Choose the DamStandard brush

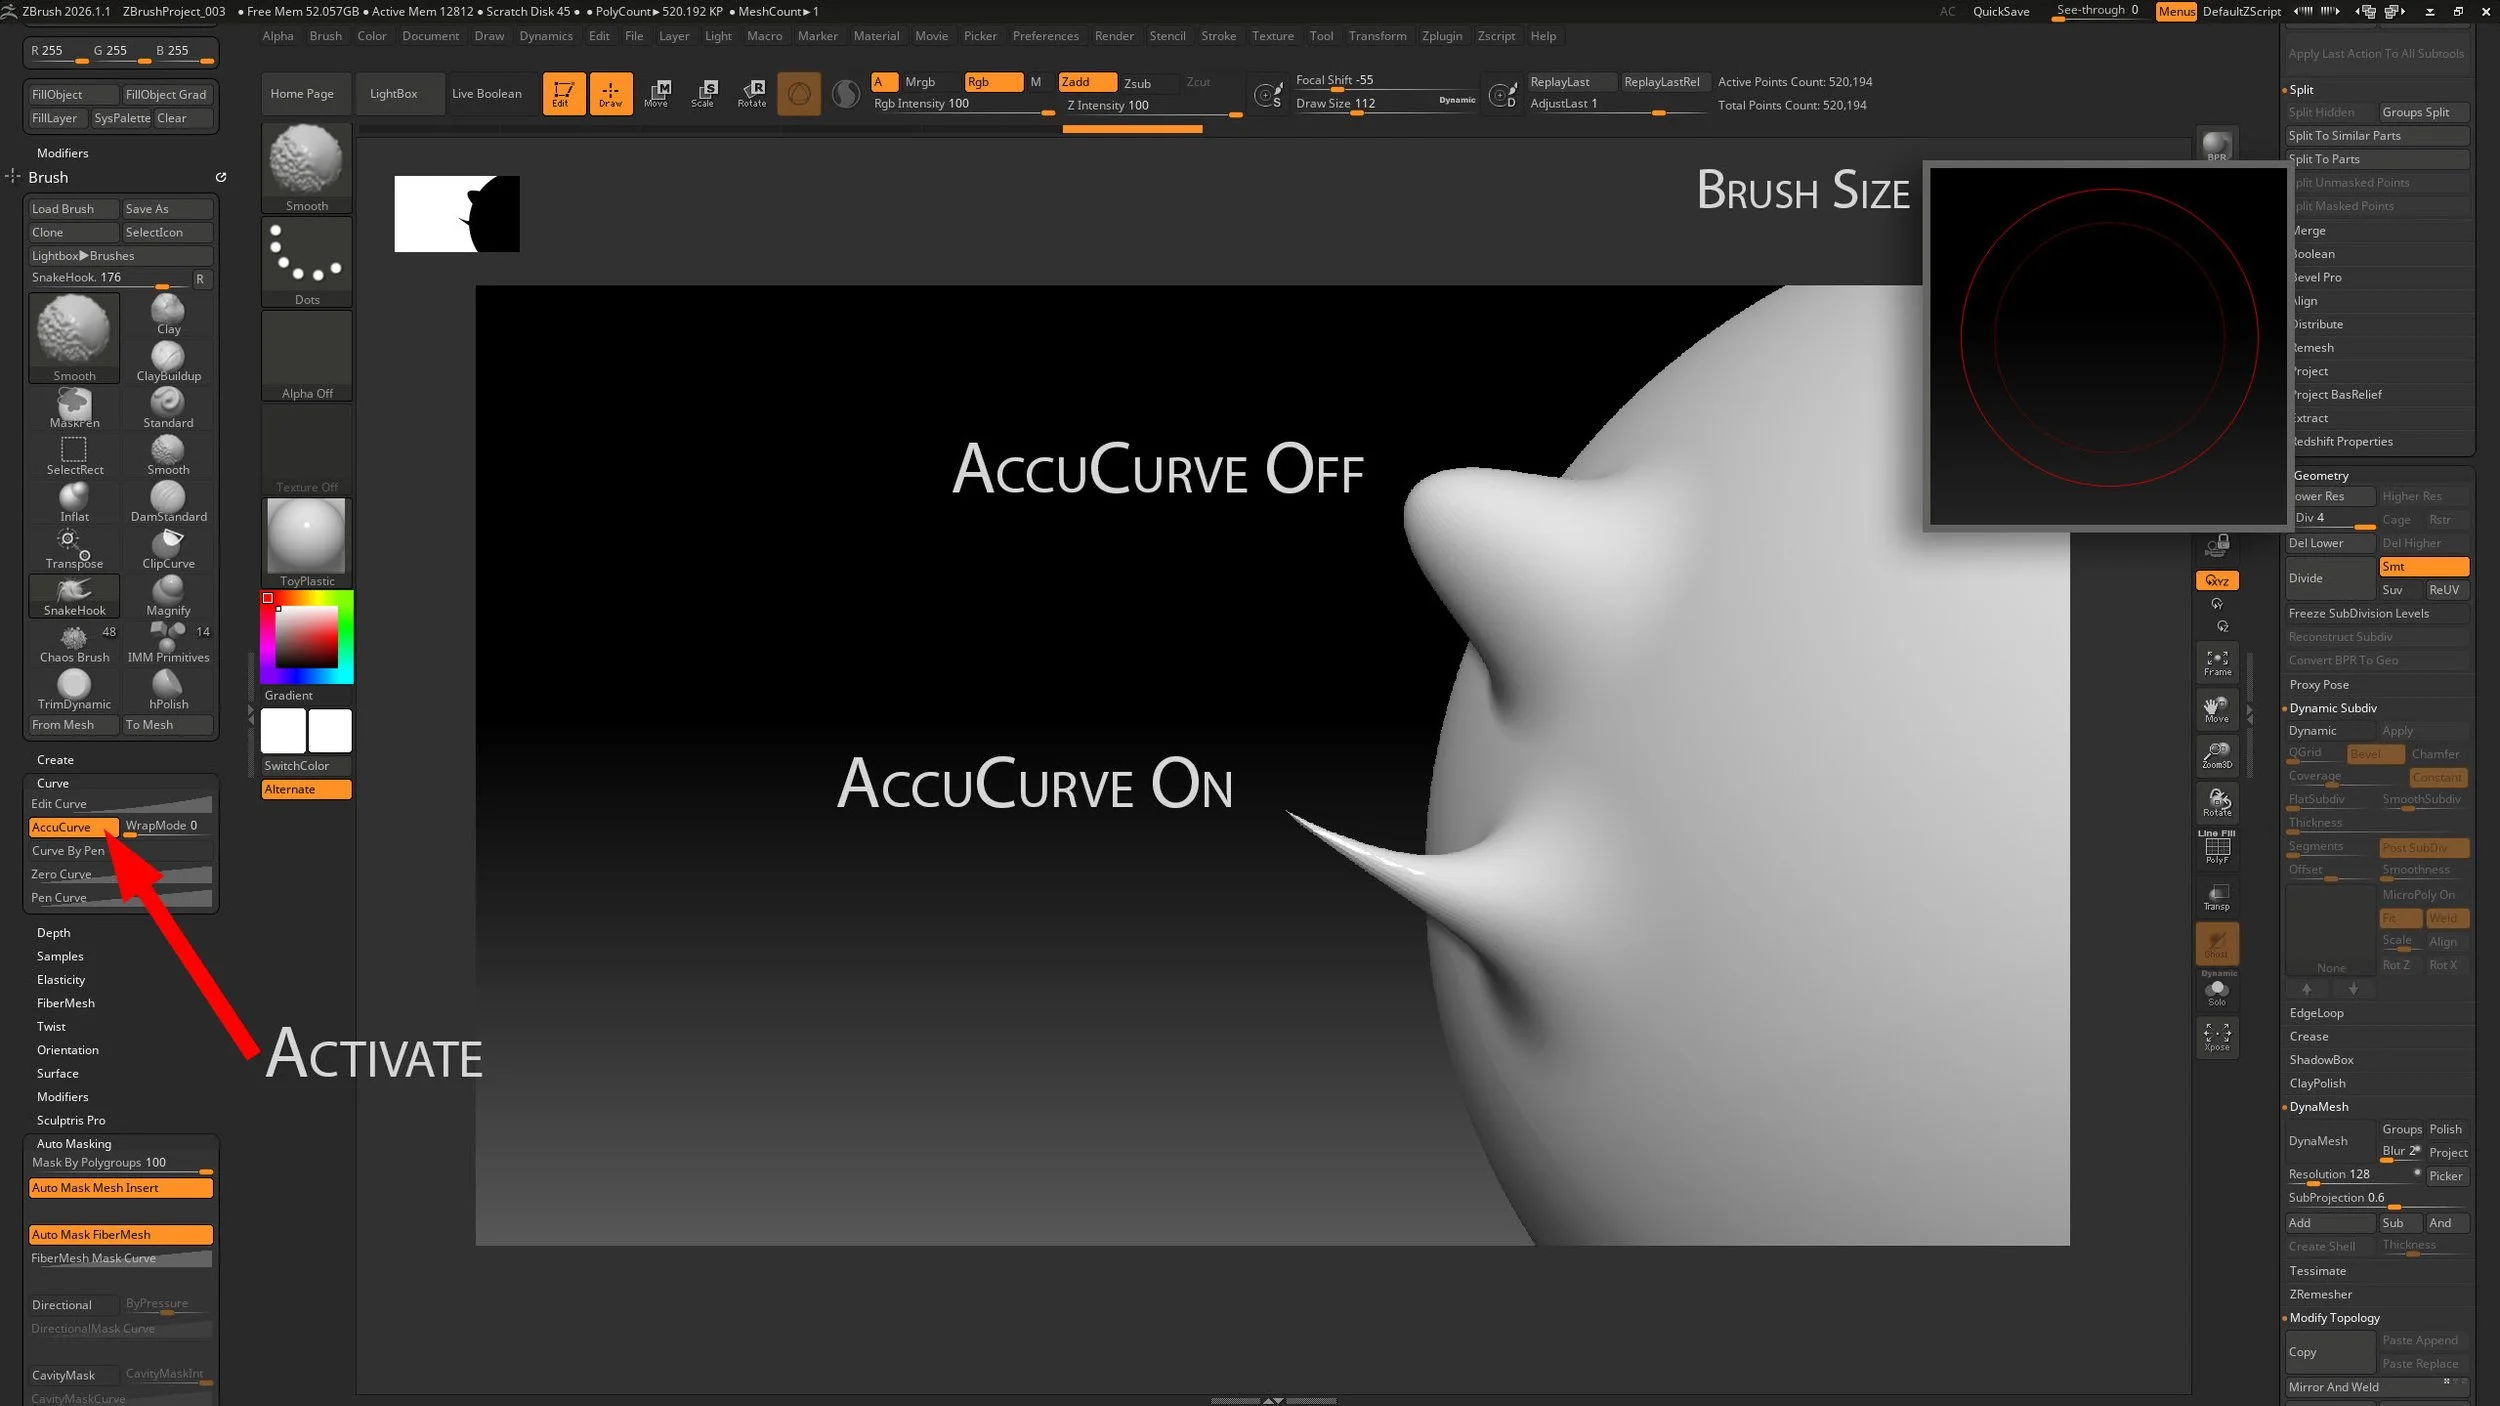tap(168, 501)
